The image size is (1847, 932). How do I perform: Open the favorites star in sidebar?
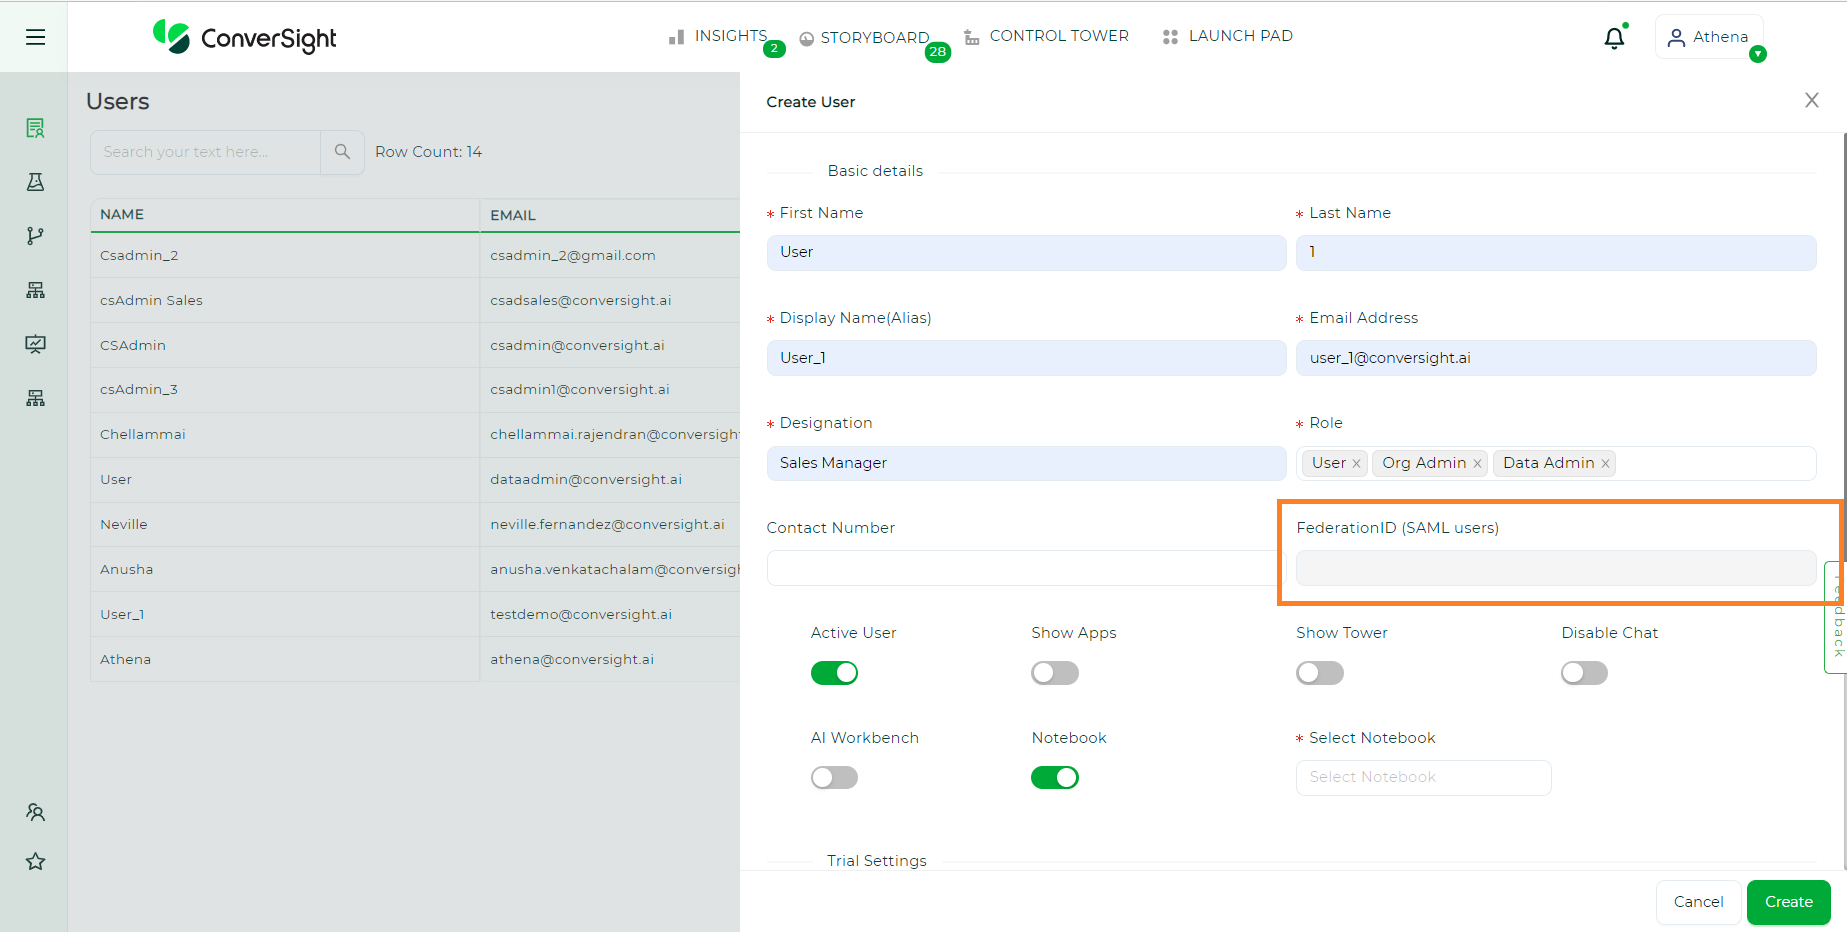[x=35, y=861]
